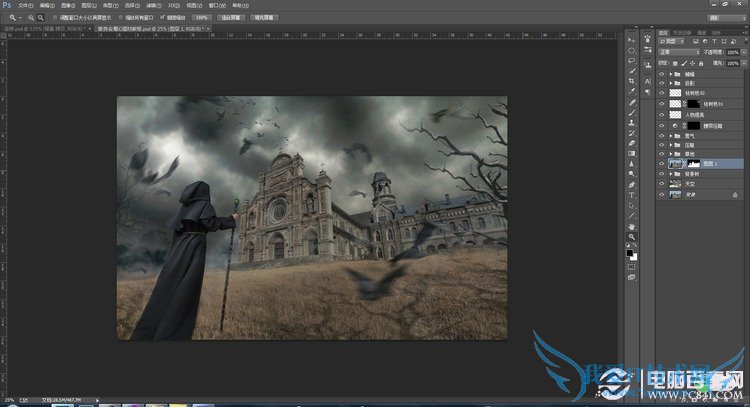Image resolution: width=750 pixels, height=407 pixels.
Task: Choose the Horizontal Type tool
Action: coord(632,195)
